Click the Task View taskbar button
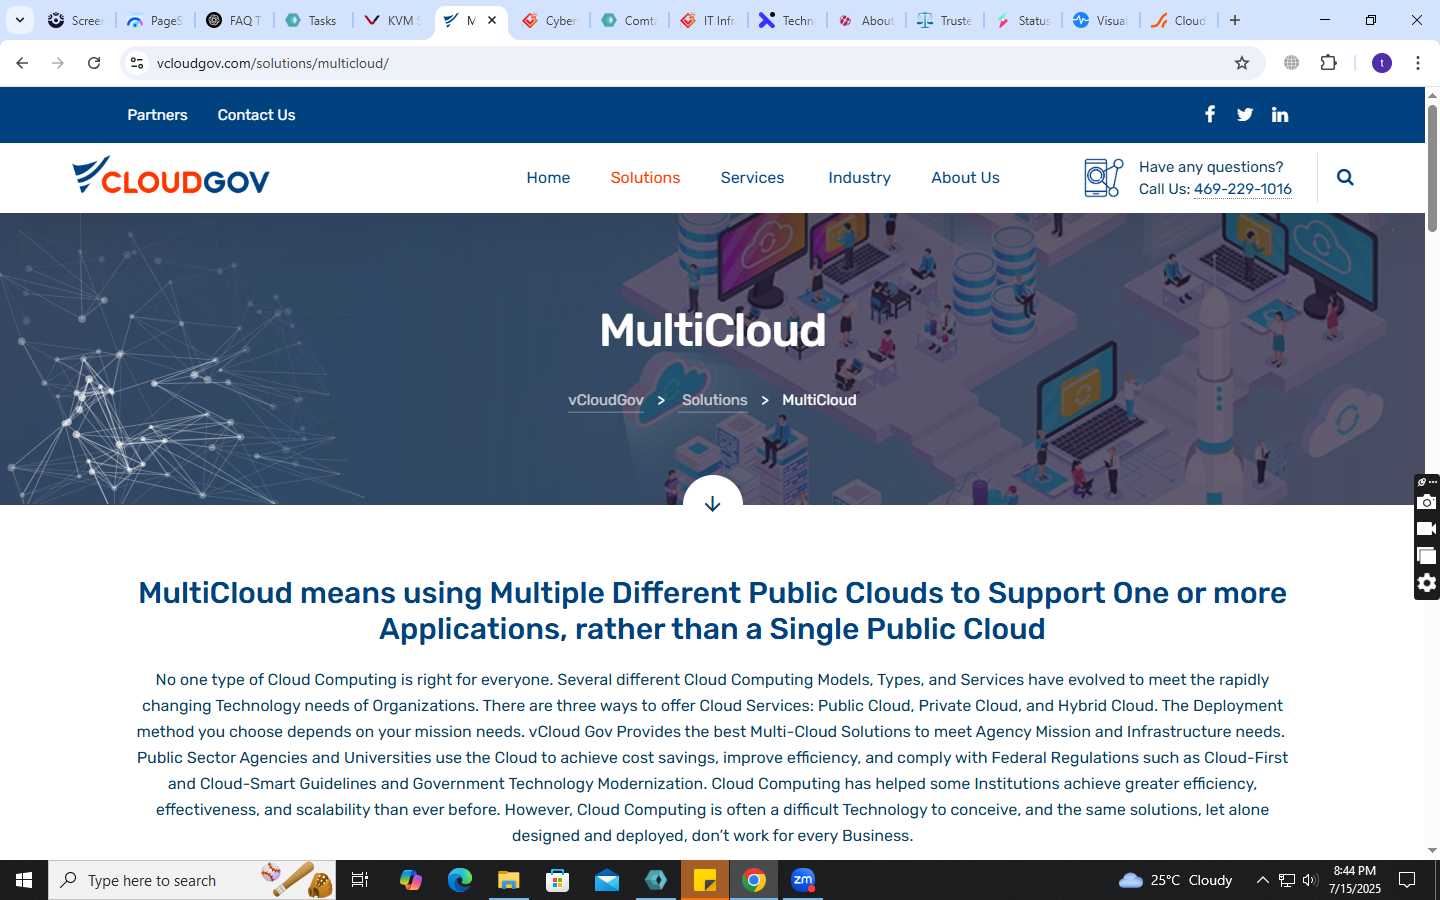Image resolution: width=1440 pixels, height=900 pixels. click(360, 880)
